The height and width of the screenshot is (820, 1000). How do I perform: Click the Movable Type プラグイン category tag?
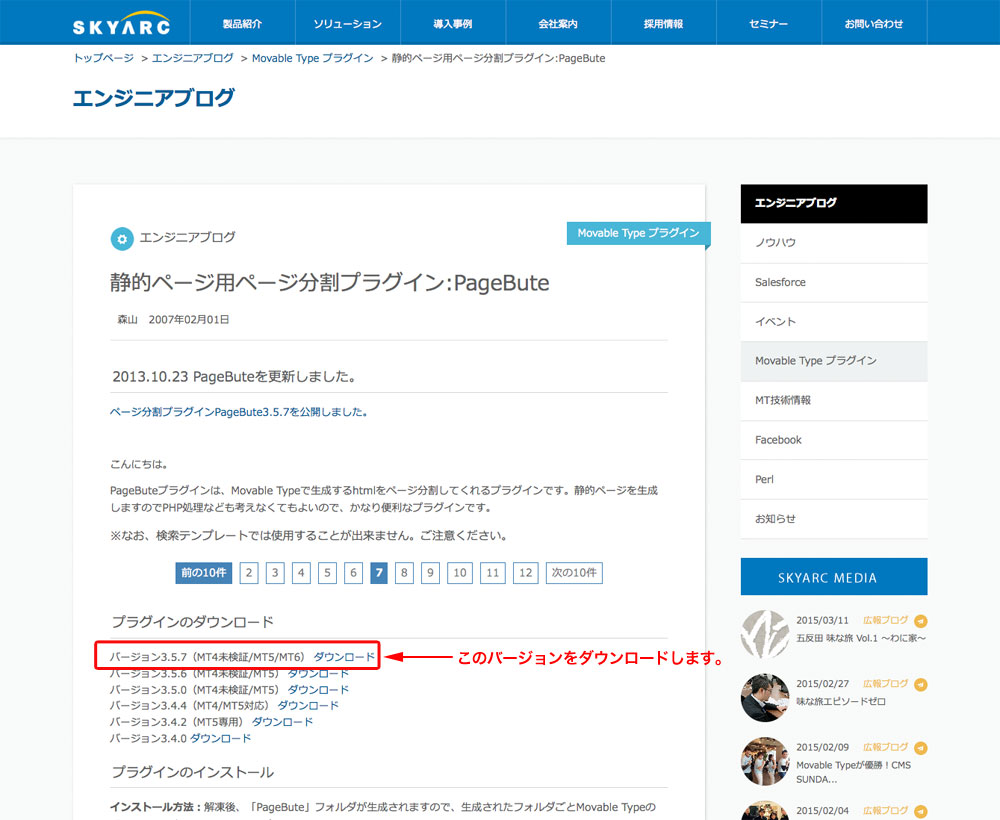tap(638, 233)
